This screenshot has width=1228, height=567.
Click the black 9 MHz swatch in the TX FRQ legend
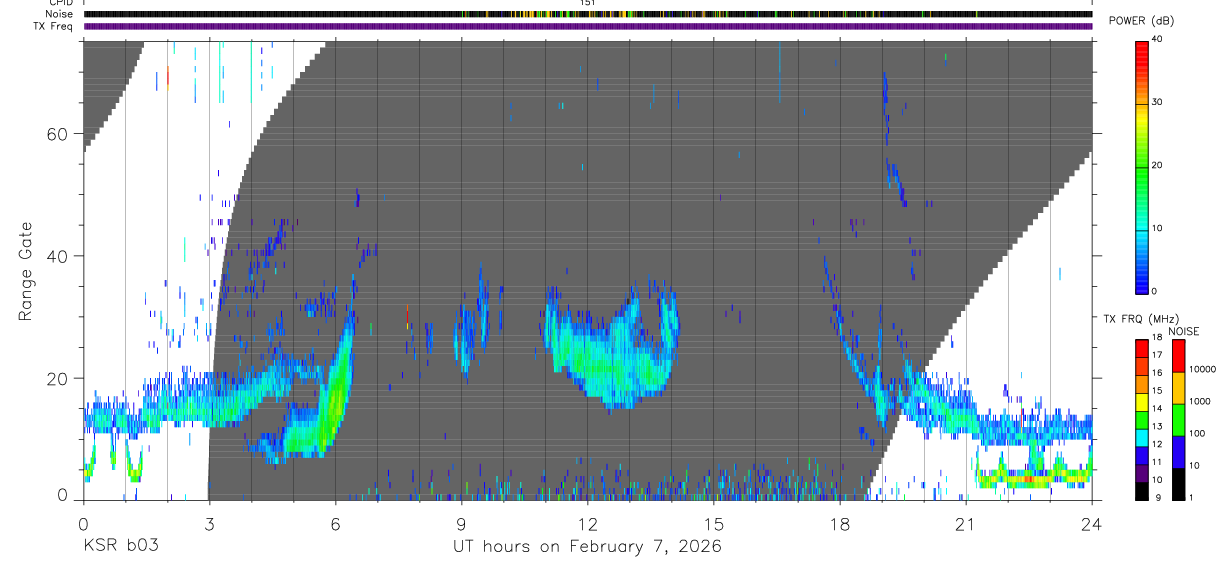pos(1141,493)
